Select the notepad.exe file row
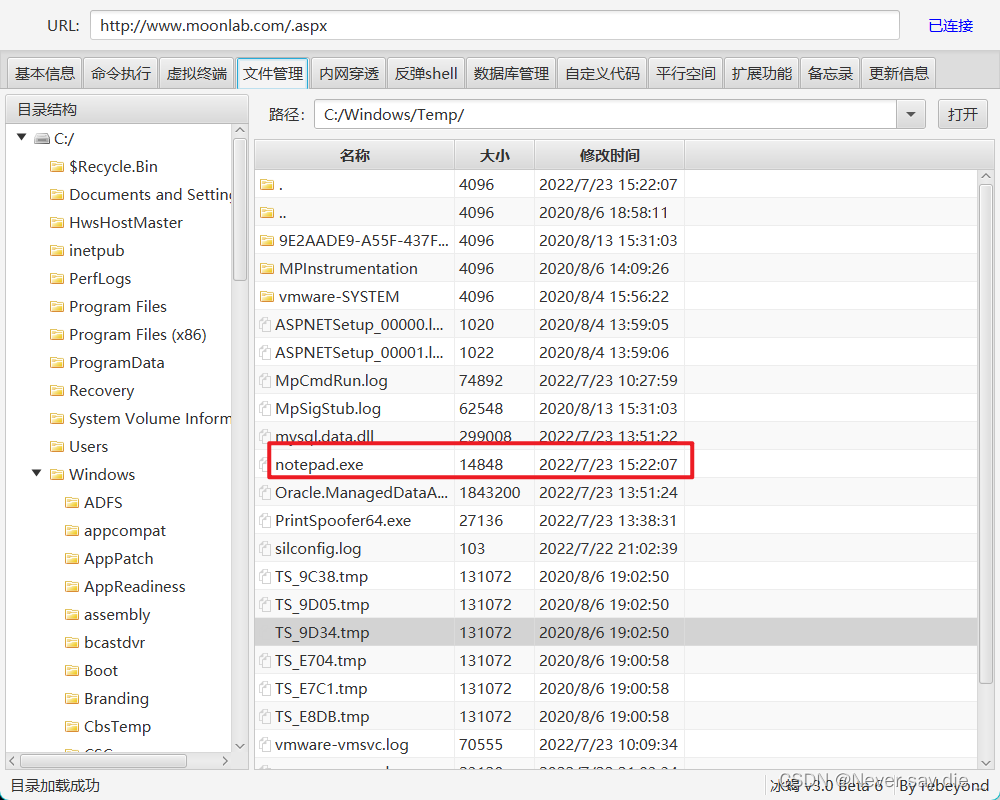Viewport: 1000px width, 800px height. 616,464
